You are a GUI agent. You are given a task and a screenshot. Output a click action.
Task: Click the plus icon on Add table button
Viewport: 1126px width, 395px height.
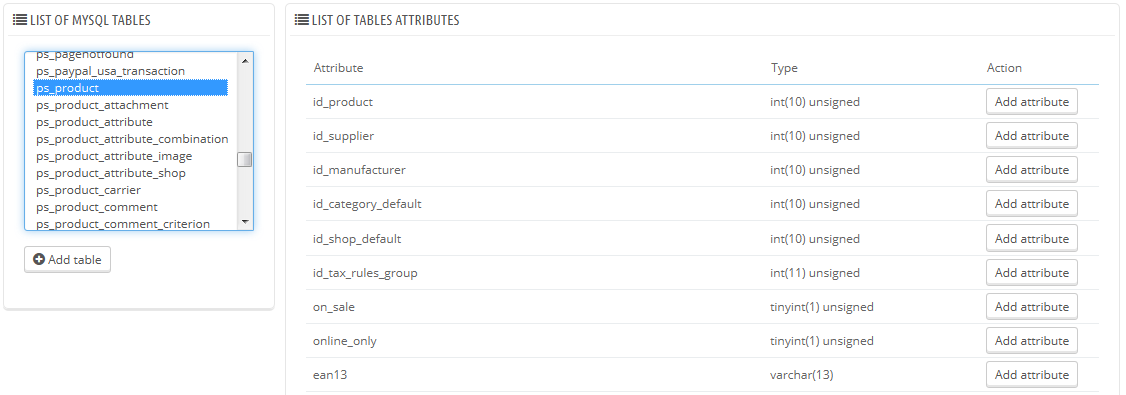coord(39,259)
